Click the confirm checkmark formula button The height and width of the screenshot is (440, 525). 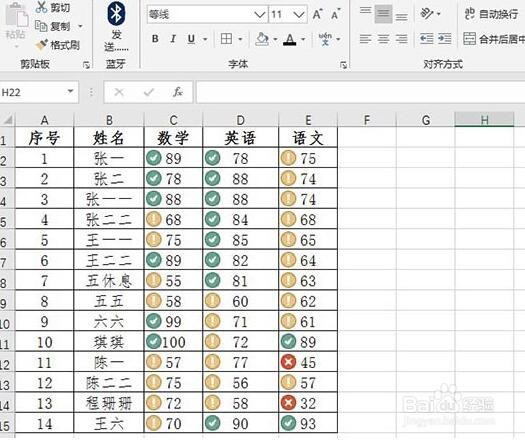point(149,92)
